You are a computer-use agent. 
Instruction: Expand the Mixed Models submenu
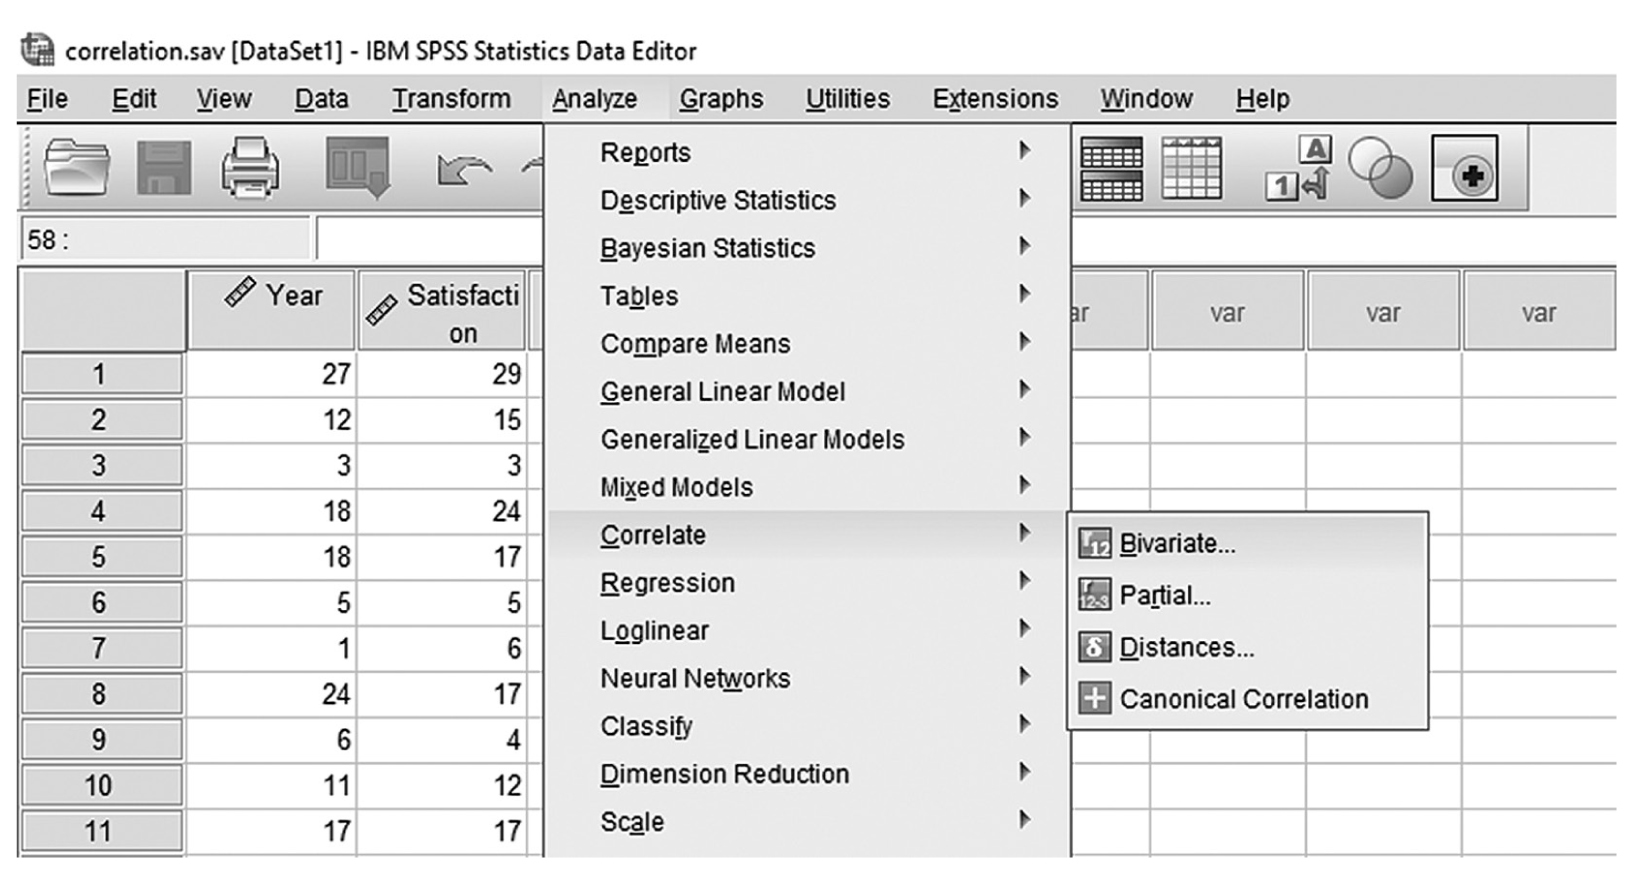808,488
